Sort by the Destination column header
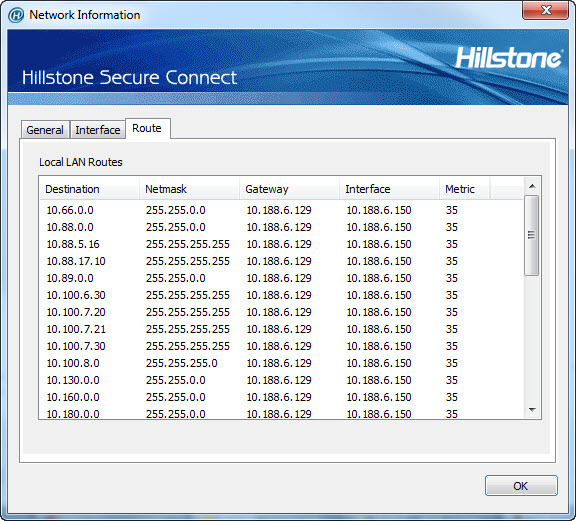The width and height of the screenshot is (576, 521). tap(89, 189)
